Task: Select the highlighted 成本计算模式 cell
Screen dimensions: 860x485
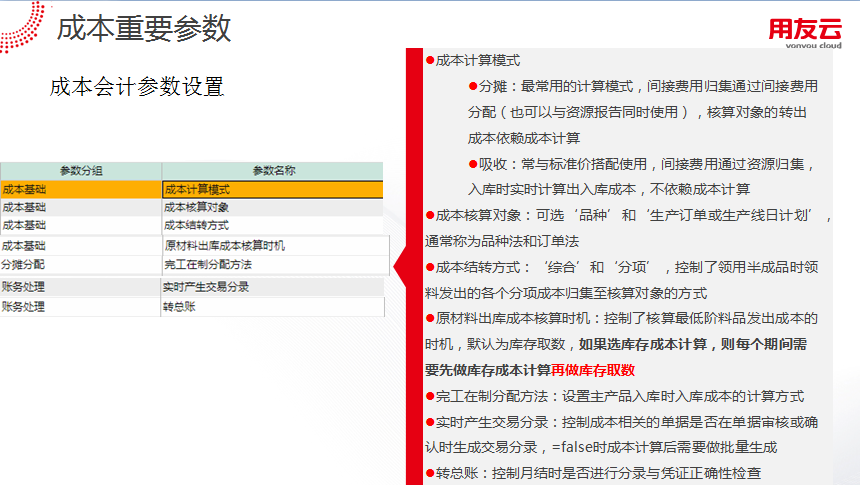Action: coord(272,189)
